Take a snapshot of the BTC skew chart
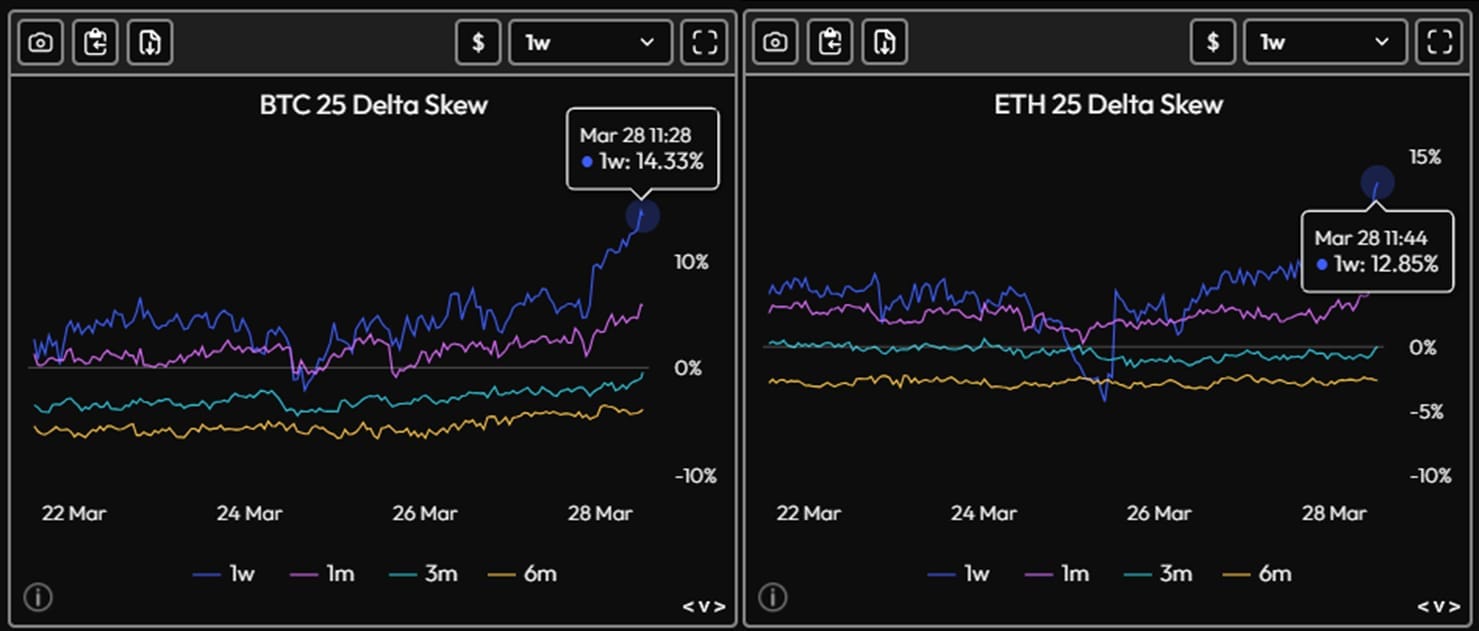The width and height of the screenshot is (1479, 631). (x=41, y=43)
